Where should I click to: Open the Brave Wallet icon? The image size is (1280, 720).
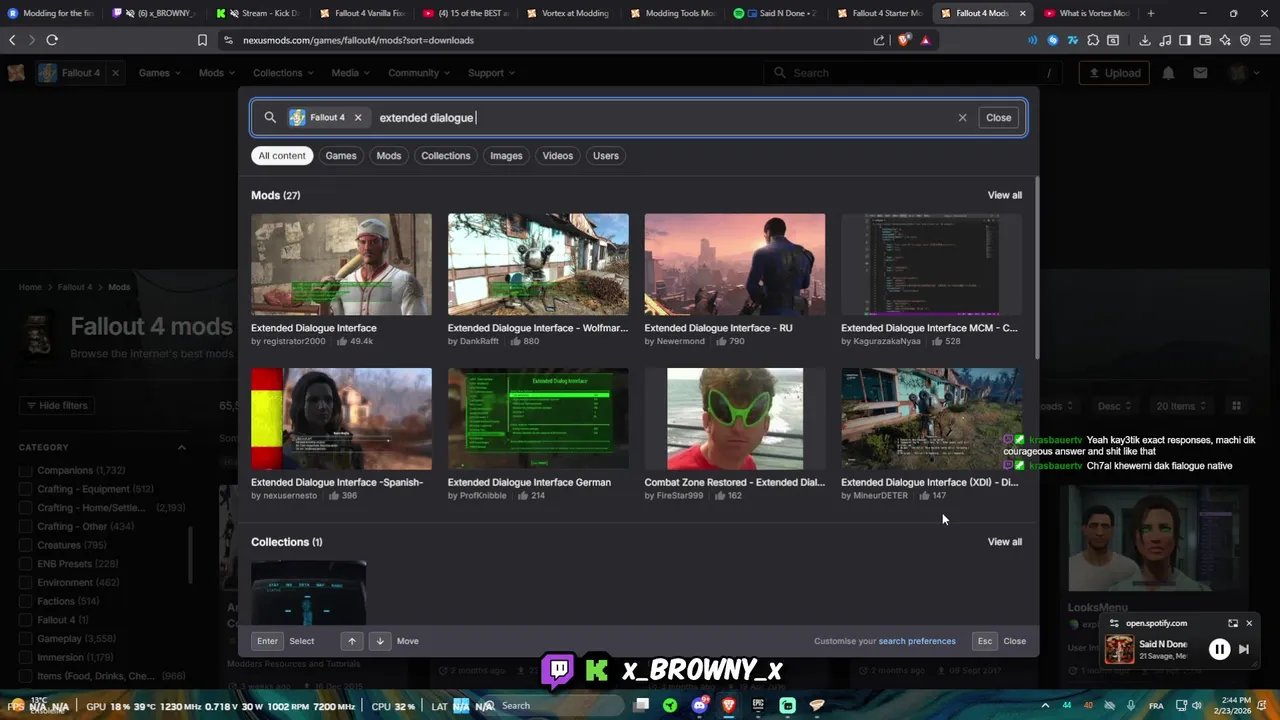coord(1205,40)
